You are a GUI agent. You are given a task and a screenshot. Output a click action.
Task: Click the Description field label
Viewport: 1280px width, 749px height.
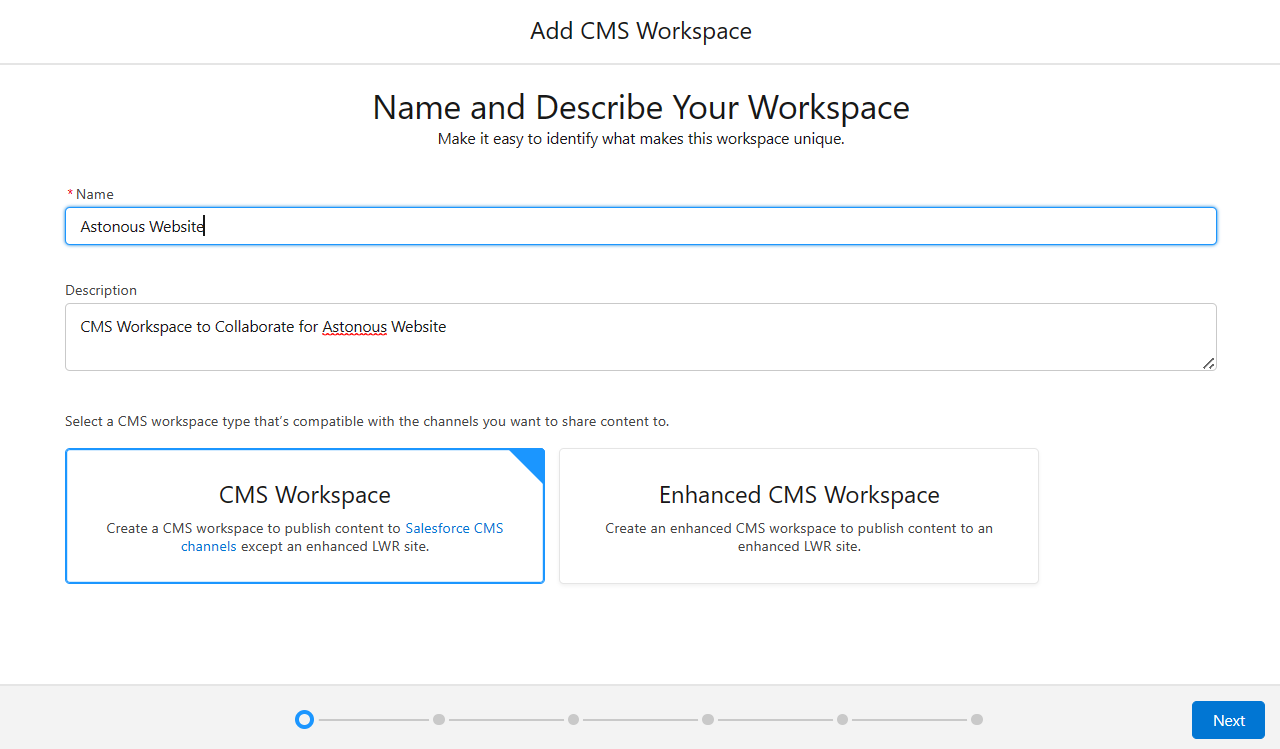pyautogui.click(x=101, y=290)
